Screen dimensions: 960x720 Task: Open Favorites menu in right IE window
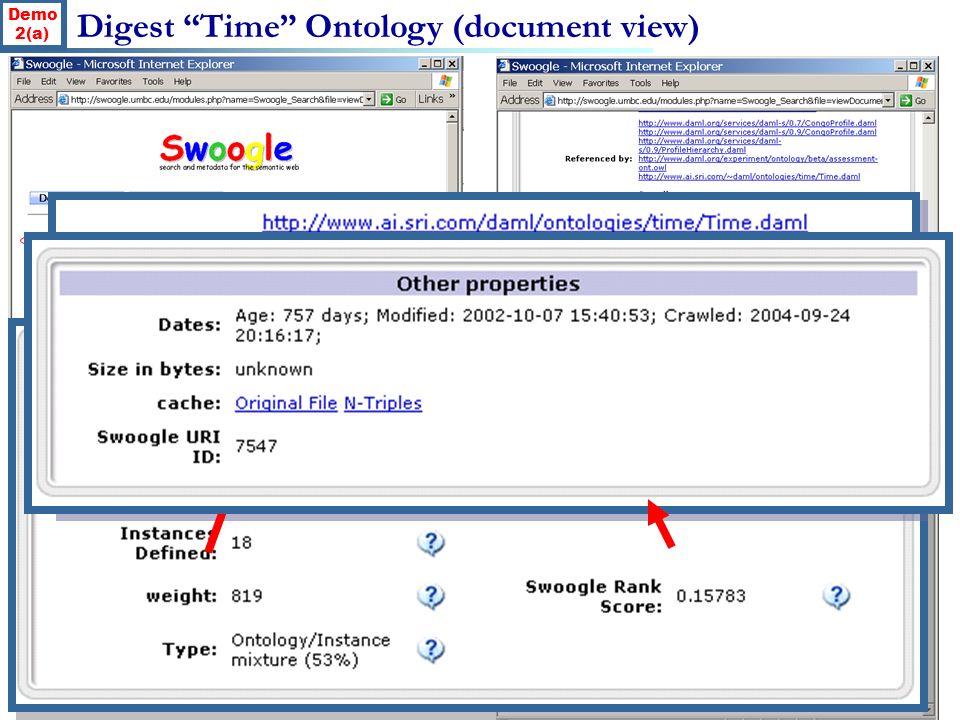601,83
